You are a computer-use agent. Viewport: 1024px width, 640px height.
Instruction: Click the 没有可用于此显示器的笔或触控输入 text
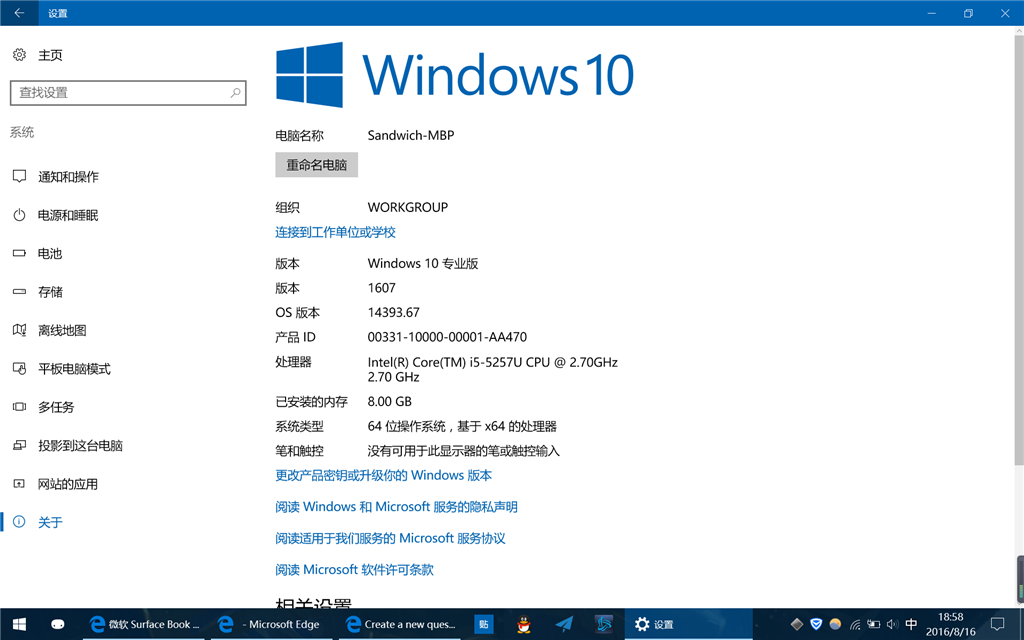point(464,451)
